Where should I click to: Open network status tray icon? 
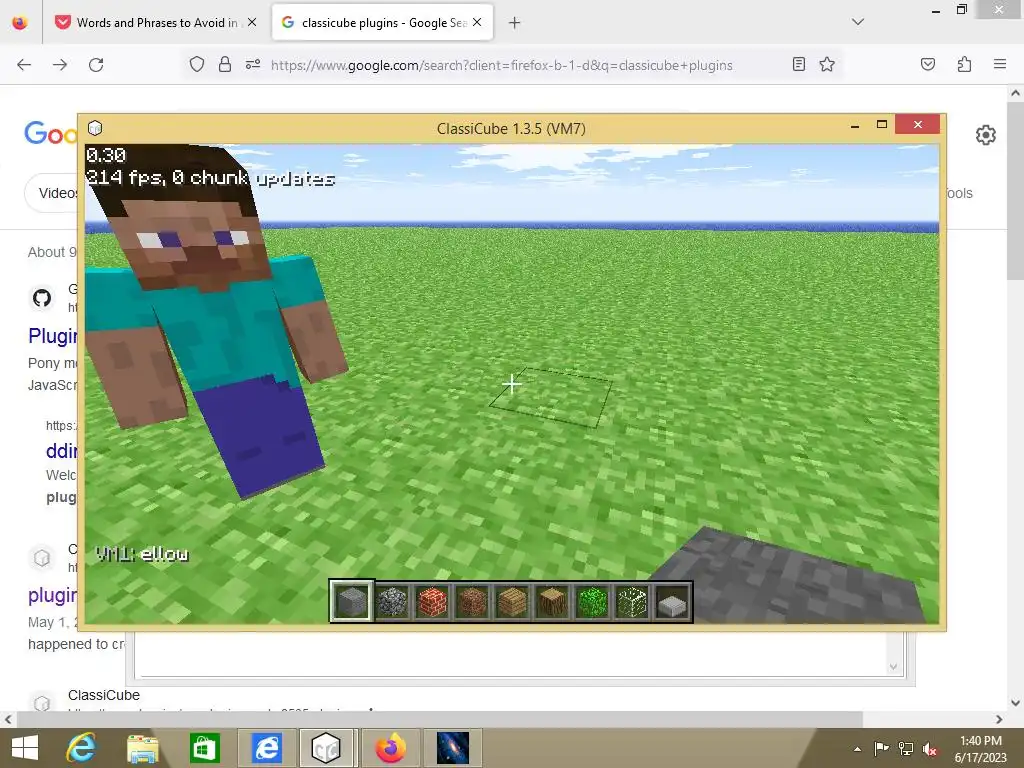click(x=906, y=748)
